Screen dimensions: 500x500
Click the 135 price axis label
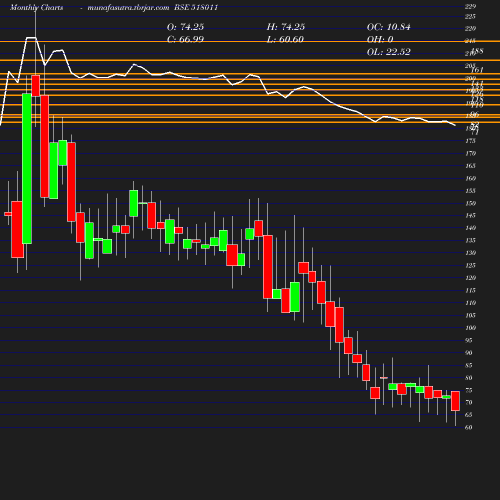[x=470, y=240]
